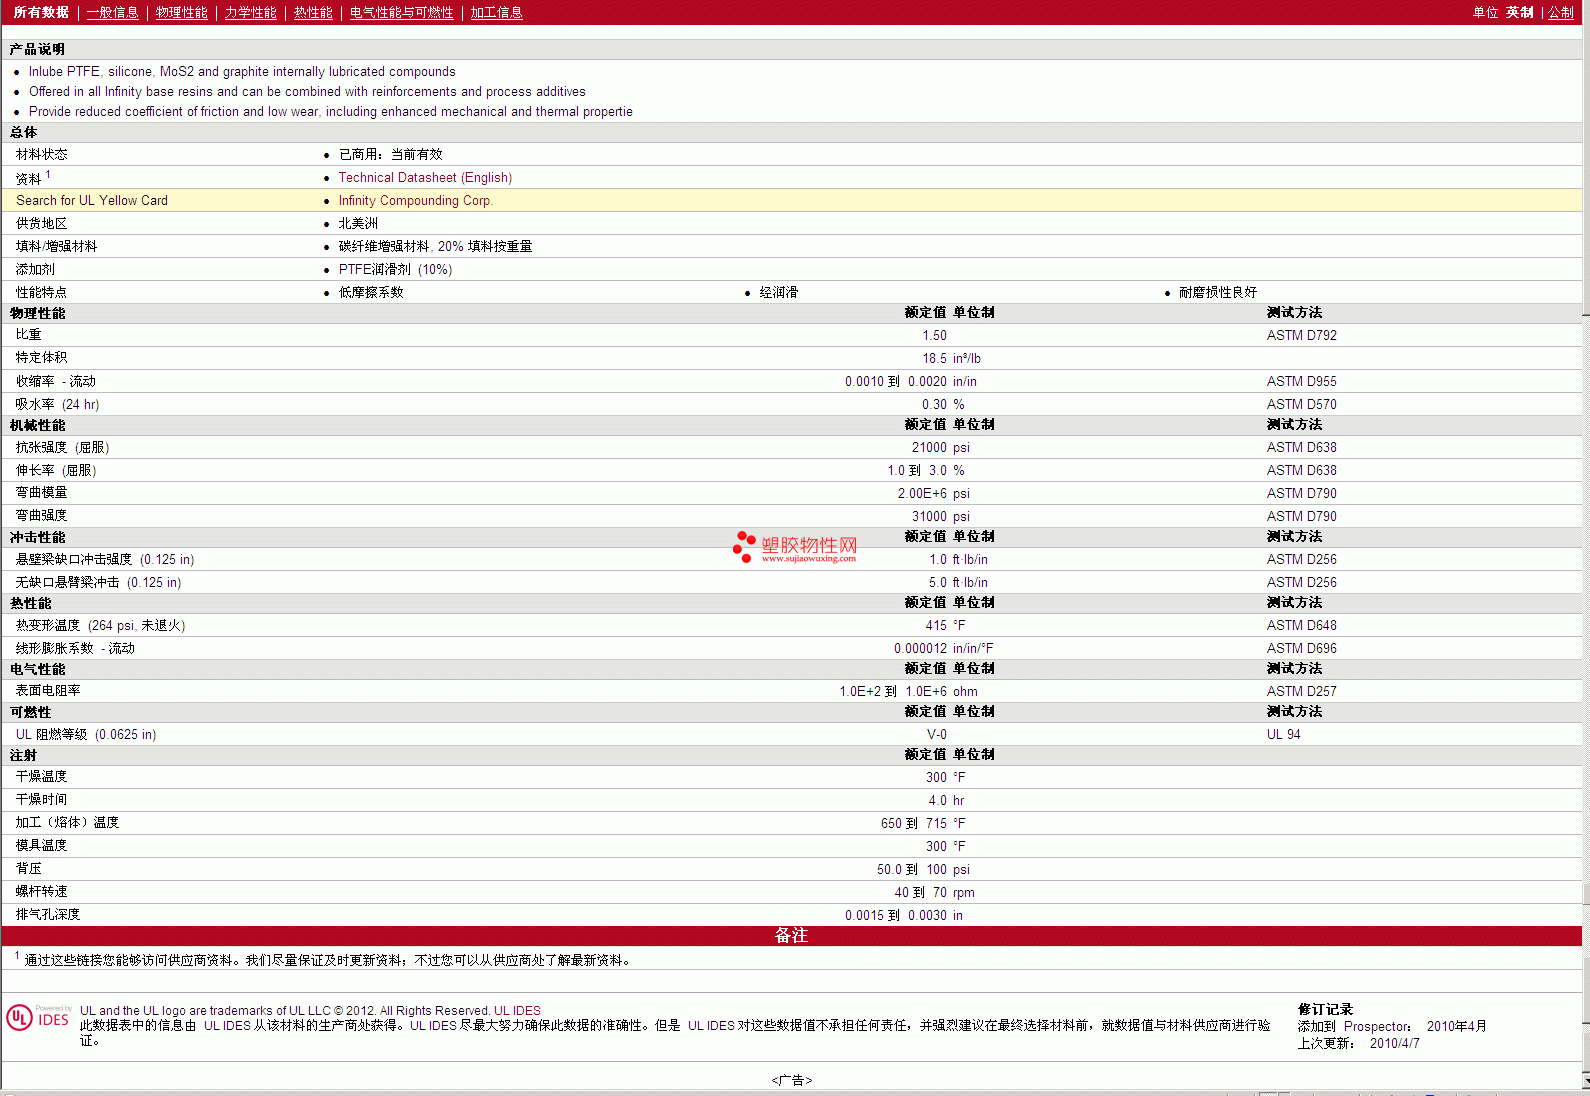Image resolution: width=1590 pixels, height=1096 pixels.
Task: Click the Infinity Compounding Corp. link
Action: (x=415, y=201)
